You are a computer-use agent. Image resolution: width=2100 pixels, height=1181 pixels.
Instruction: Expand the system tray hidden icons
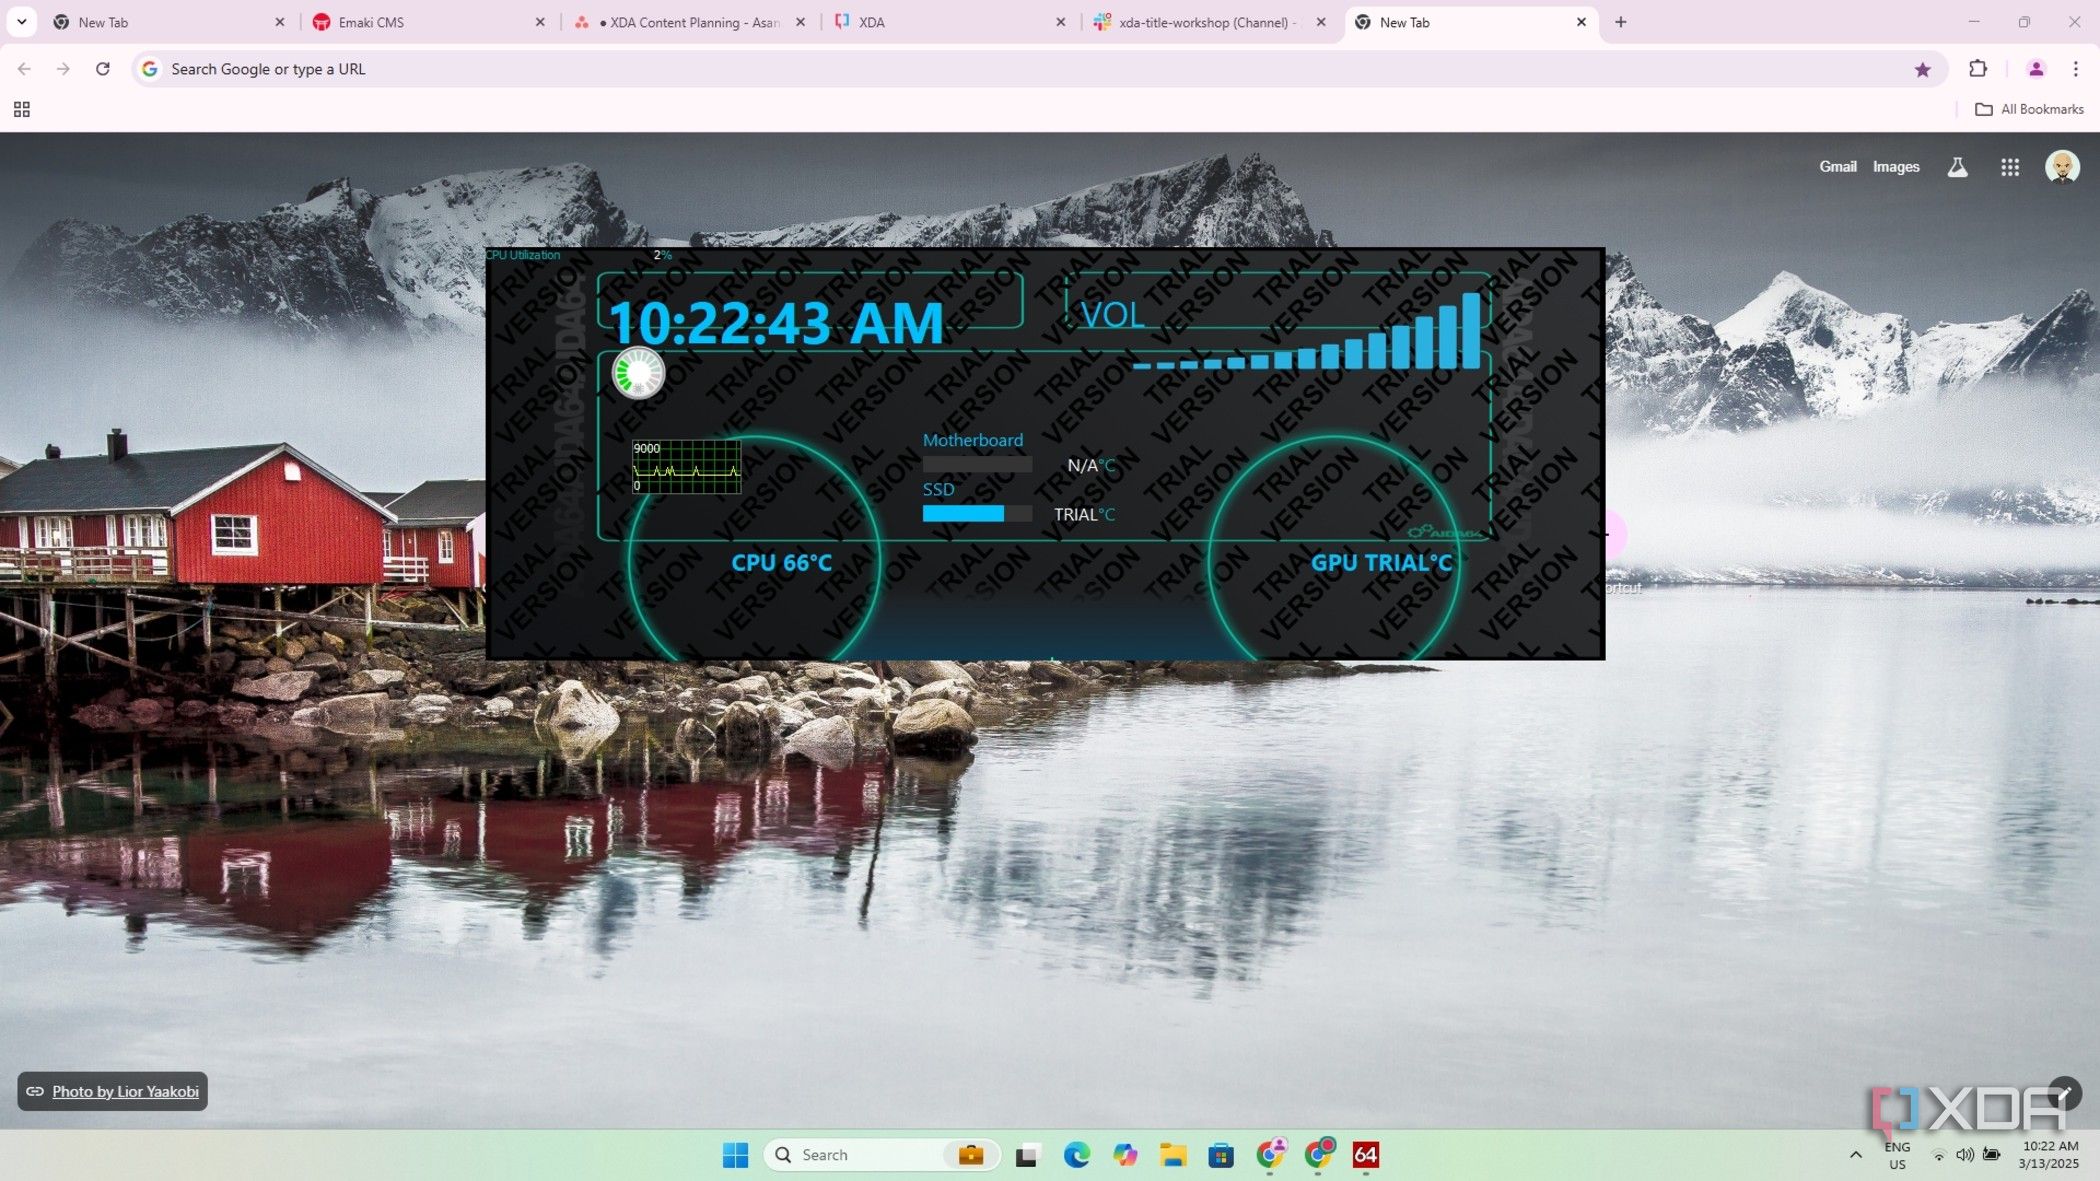point(1856,1155)
